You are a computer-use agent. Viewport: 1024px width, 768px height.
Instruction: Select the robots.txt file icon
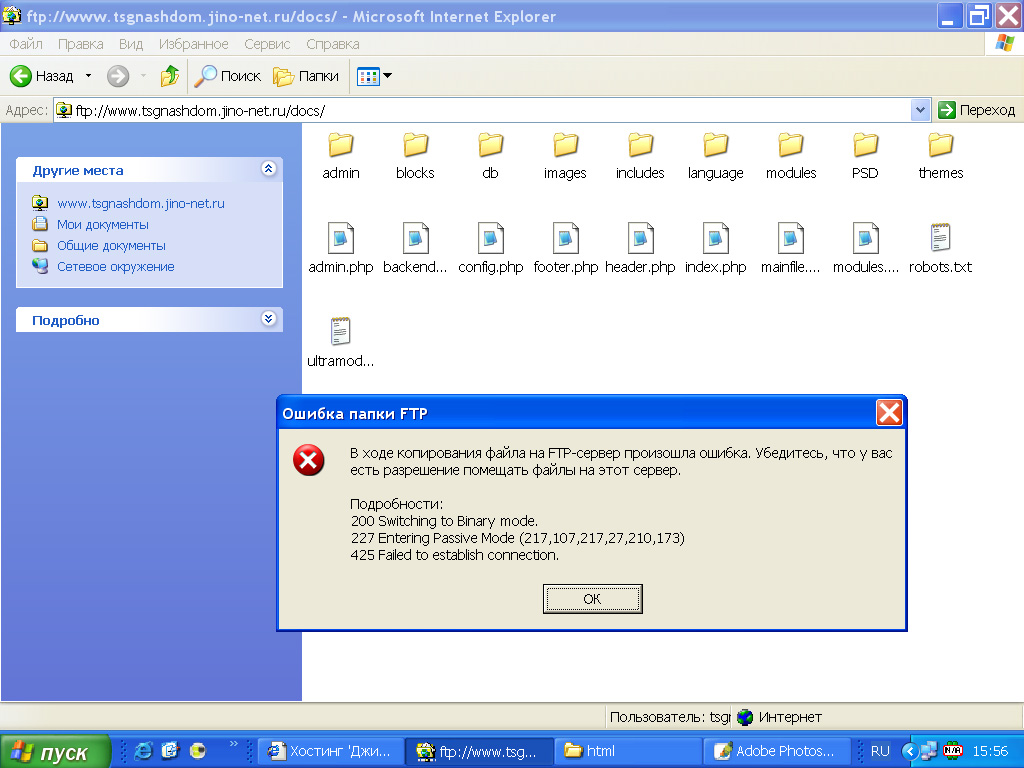940,238
